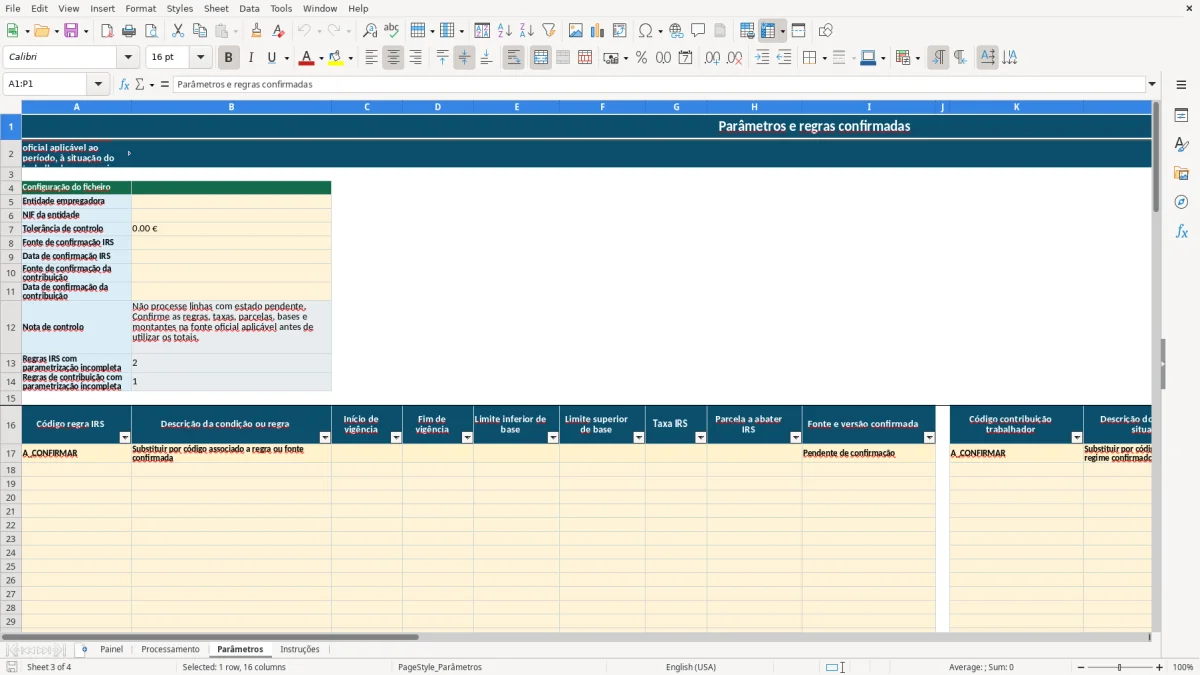Click the Export as PDF icon
The image size is (1200, 675).
point(107,31)
